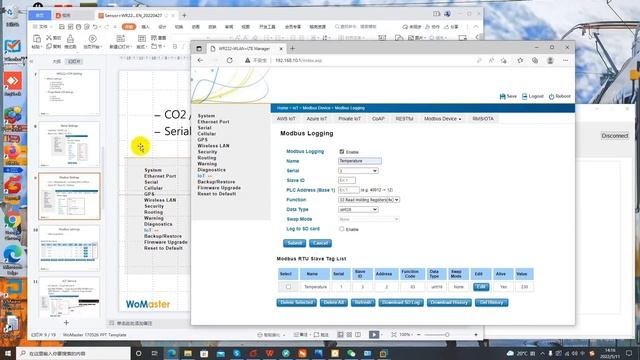Image resolution: width=640 pixels, height=360 pixels.
Task: Click the Edge address bar URL
Action: 299,60
